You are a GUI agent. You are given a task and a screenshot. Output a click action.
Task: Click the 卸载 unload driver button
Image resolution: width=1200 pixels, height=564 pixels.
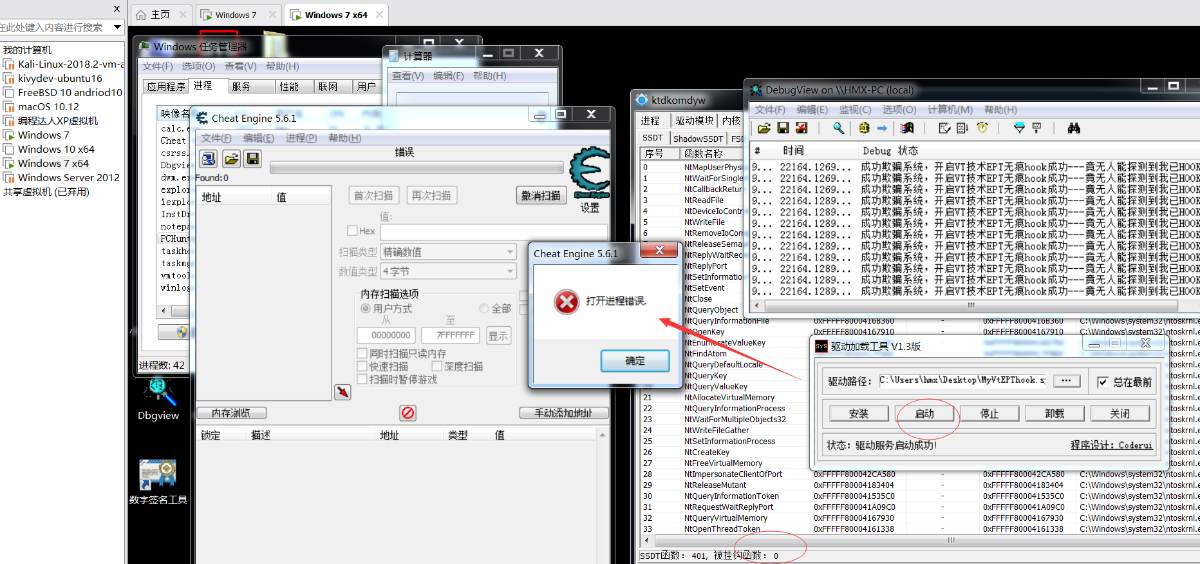[x=1054, y=413]
